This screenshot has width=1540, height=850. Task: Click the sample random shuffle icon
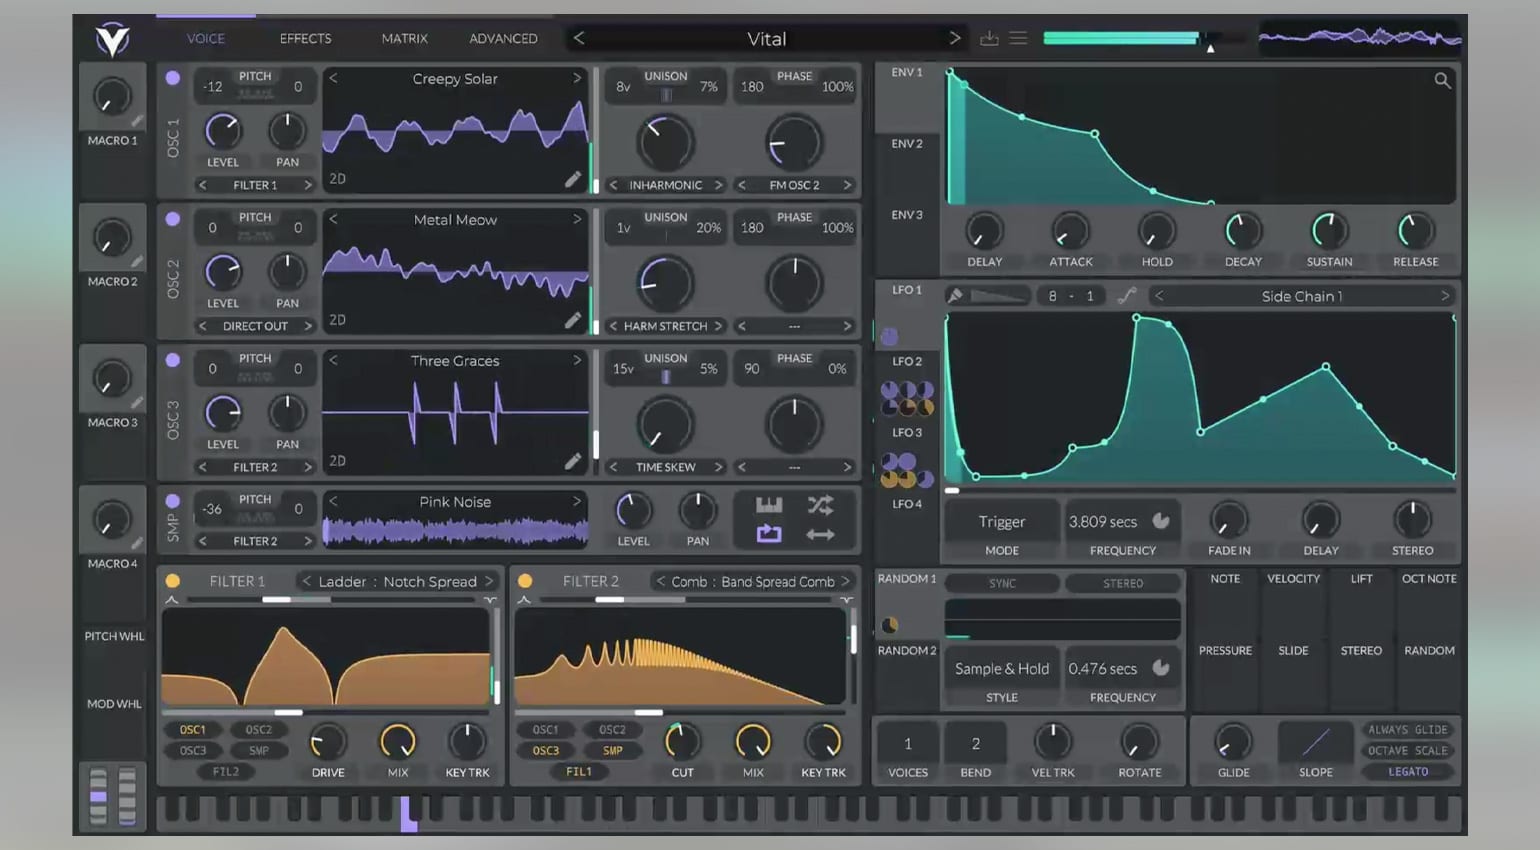[820, 505]
